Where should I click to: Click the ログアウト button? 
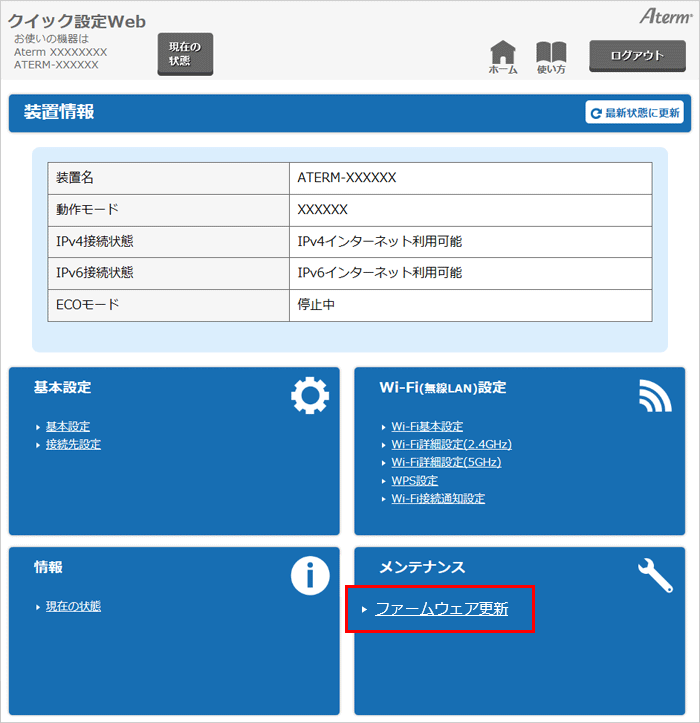pos(637,55)
